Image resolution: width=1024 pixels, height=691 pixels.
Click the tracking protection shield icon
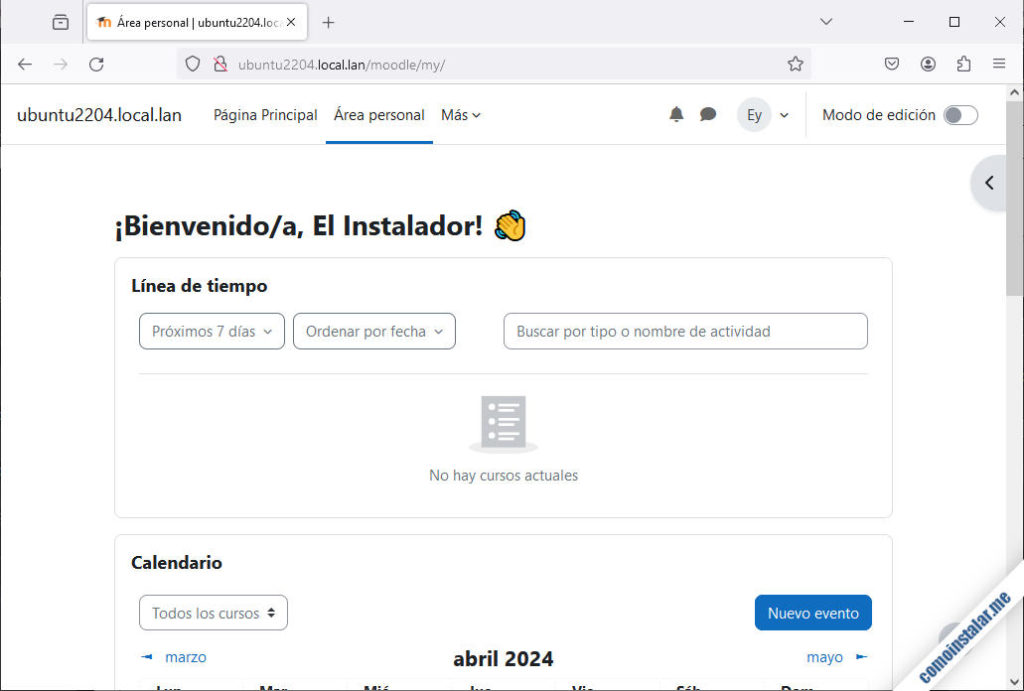[x=191, y=63]
